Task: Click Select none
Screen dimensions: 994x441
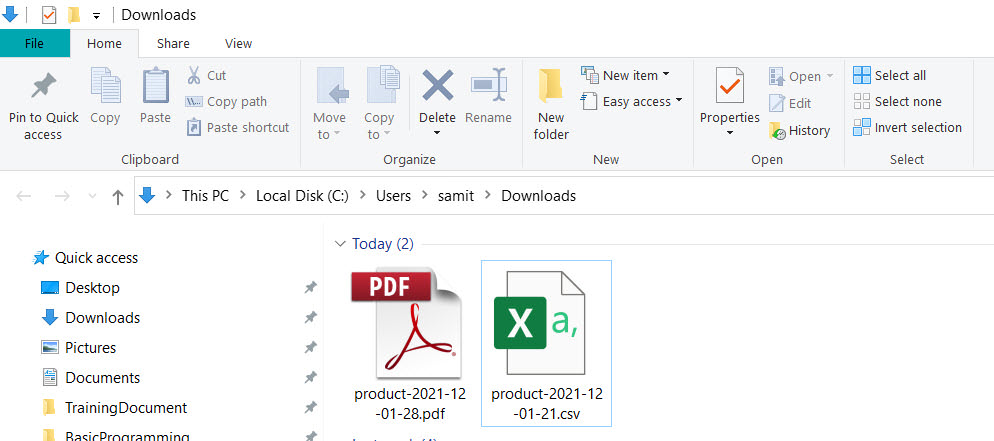Action: click(897, 101)
